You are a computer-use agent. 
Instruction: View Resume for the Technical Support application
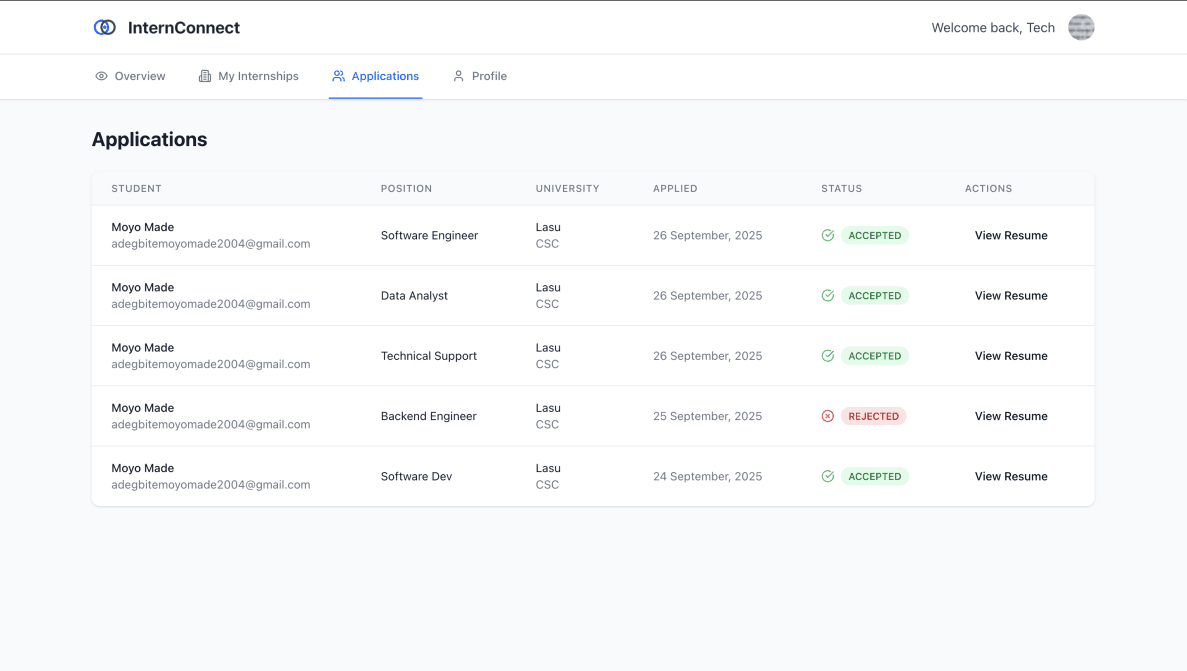coord(1011,356)
